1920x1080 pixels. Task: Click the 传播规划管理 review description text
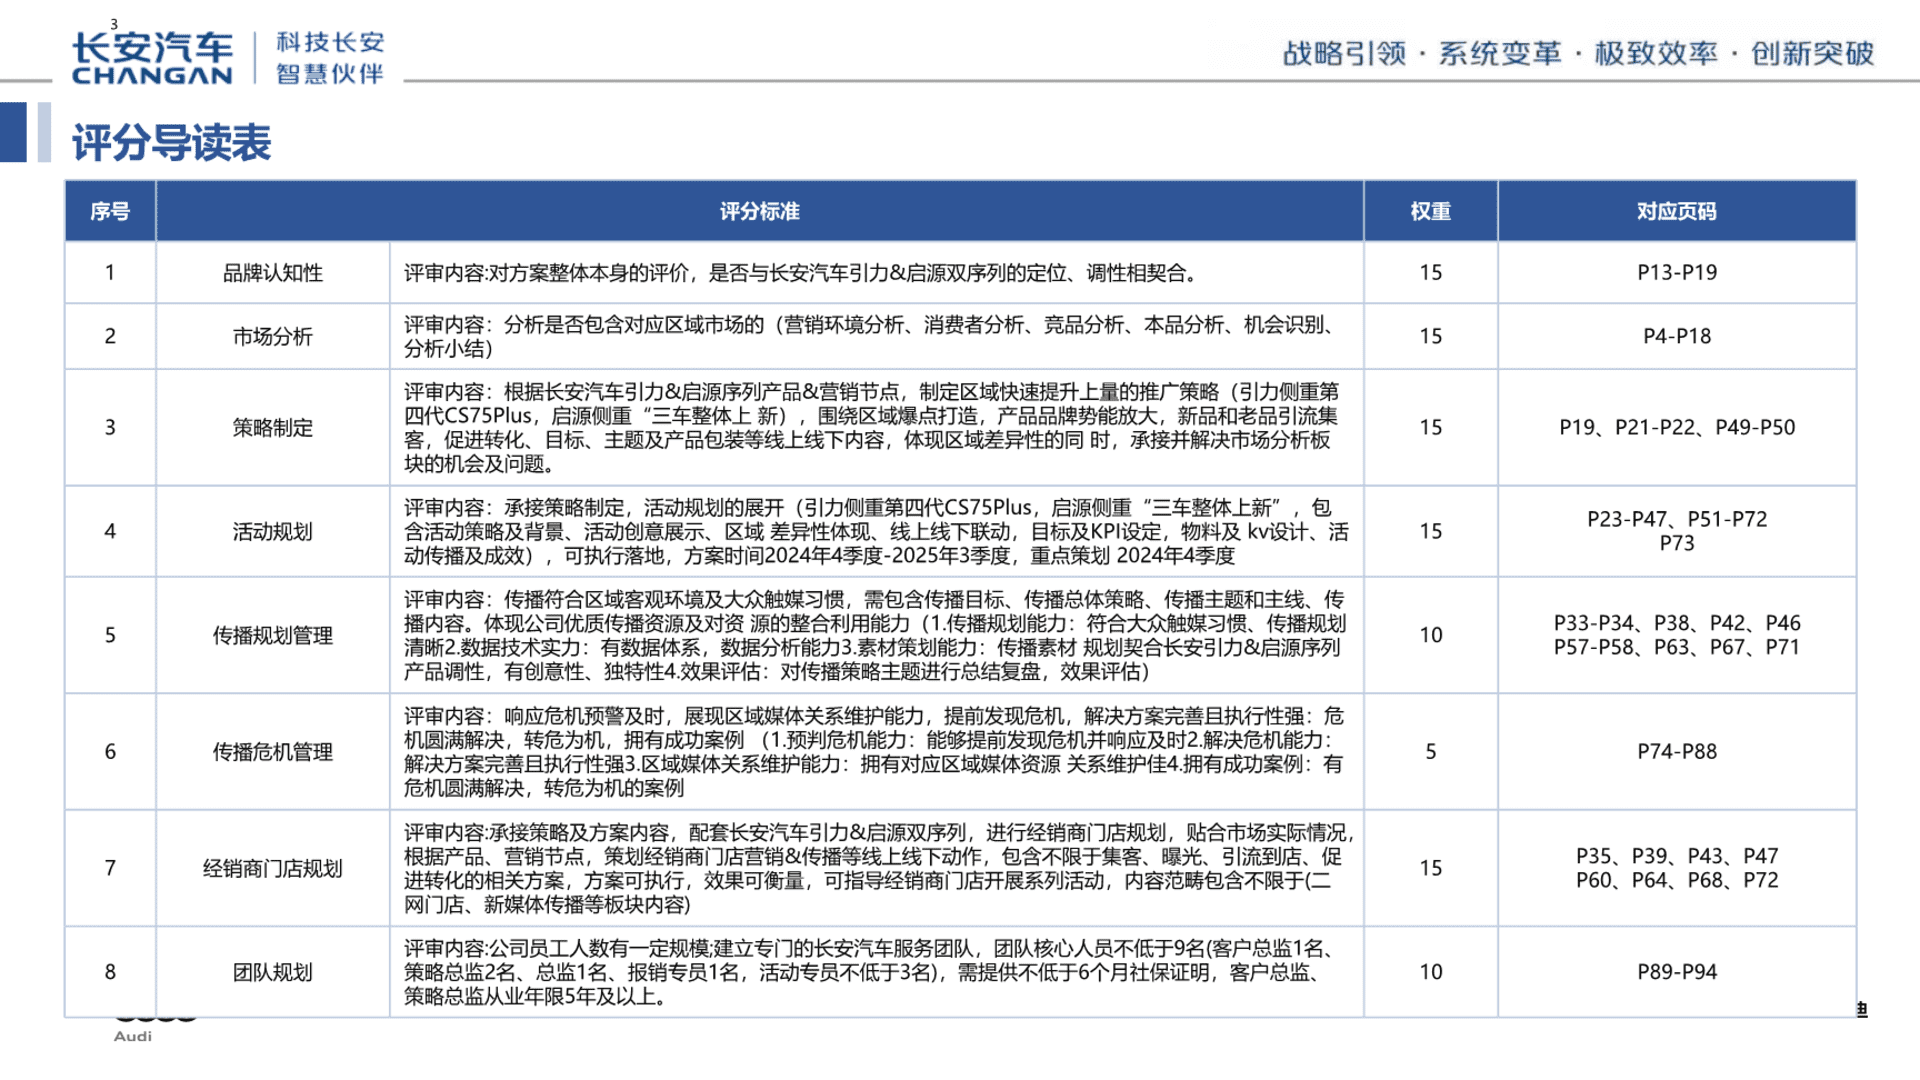(876, 635)
